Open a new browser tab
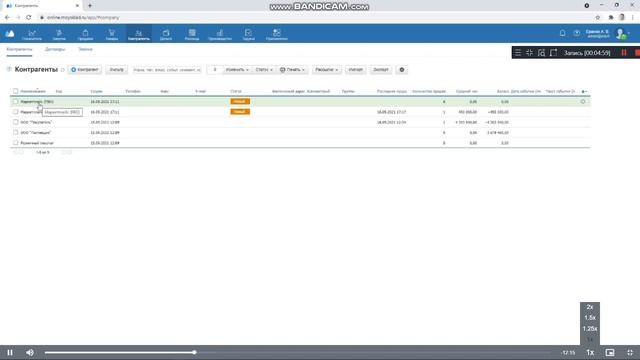This screenshot has height=360, width=640. pos(90,6)
